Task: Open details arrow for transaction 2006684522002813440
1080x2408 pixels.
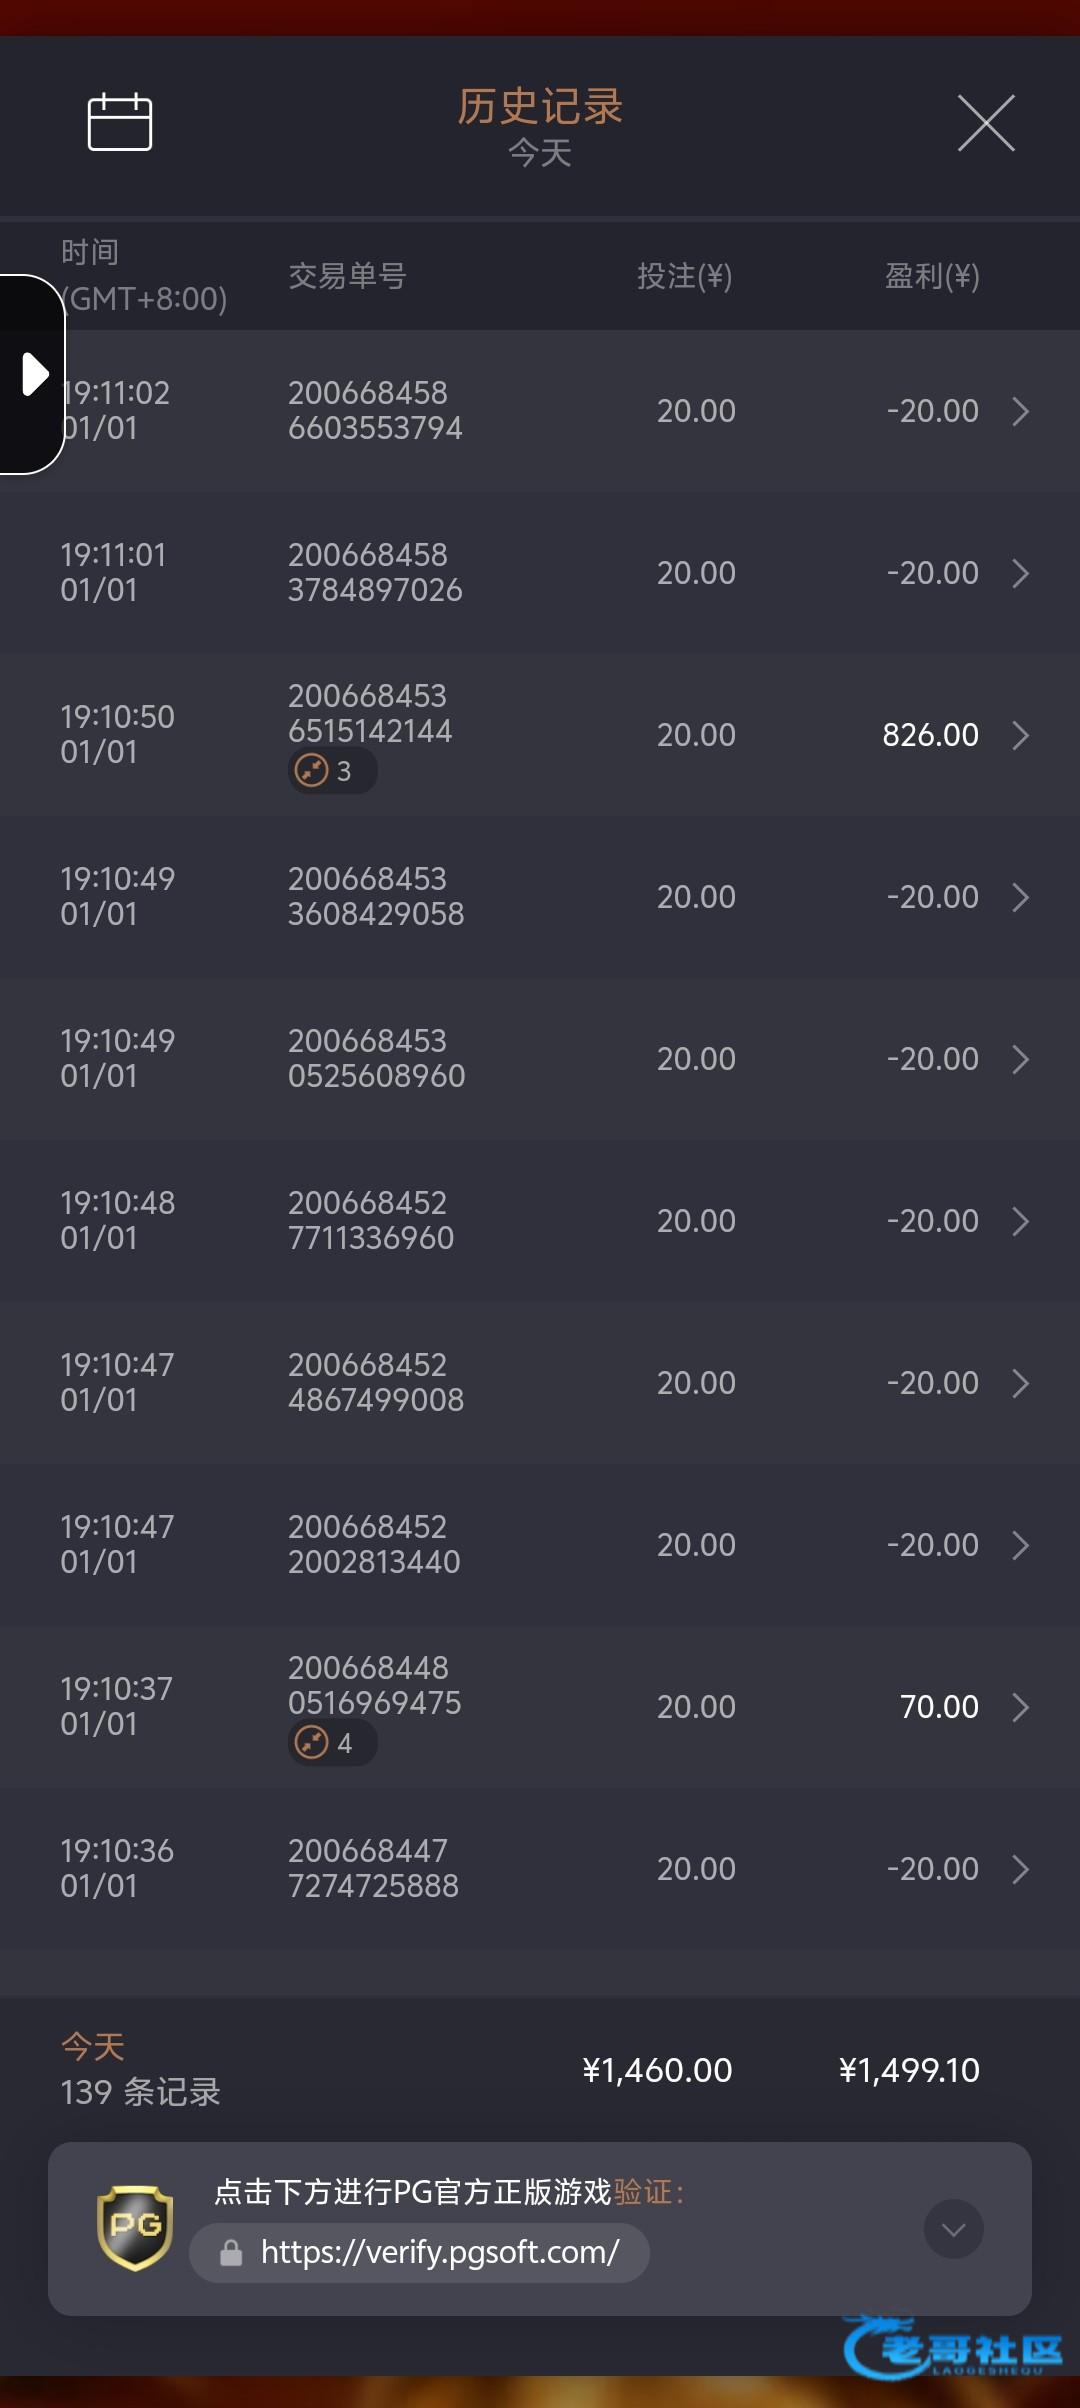Action: [1020, 1545]
